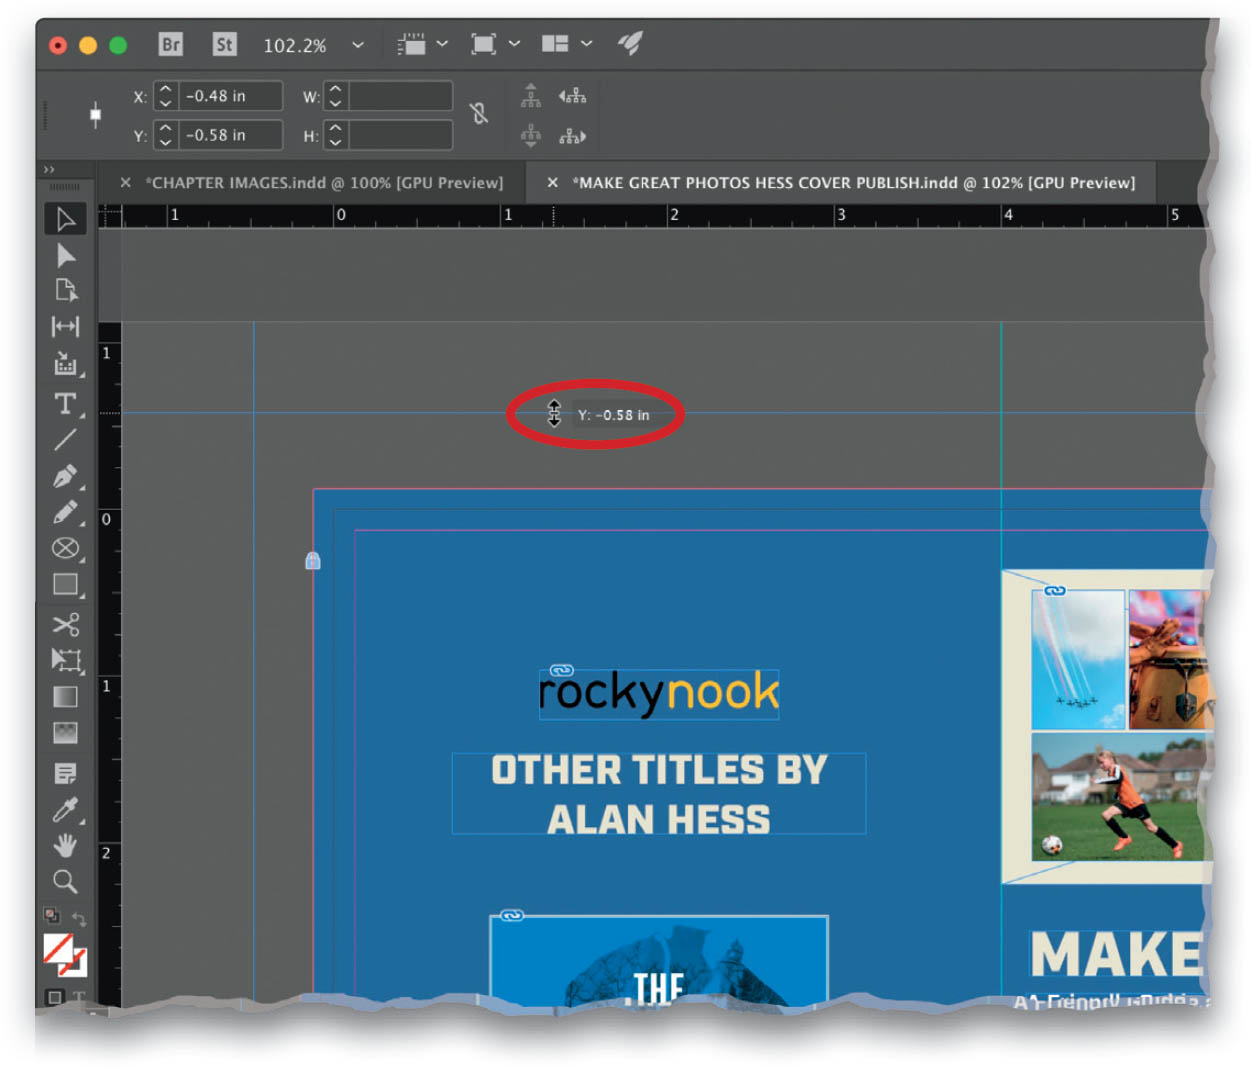Select the Content Collector tool
The height and width of the screenshot is (1067, 1252).
pos(65,364)
